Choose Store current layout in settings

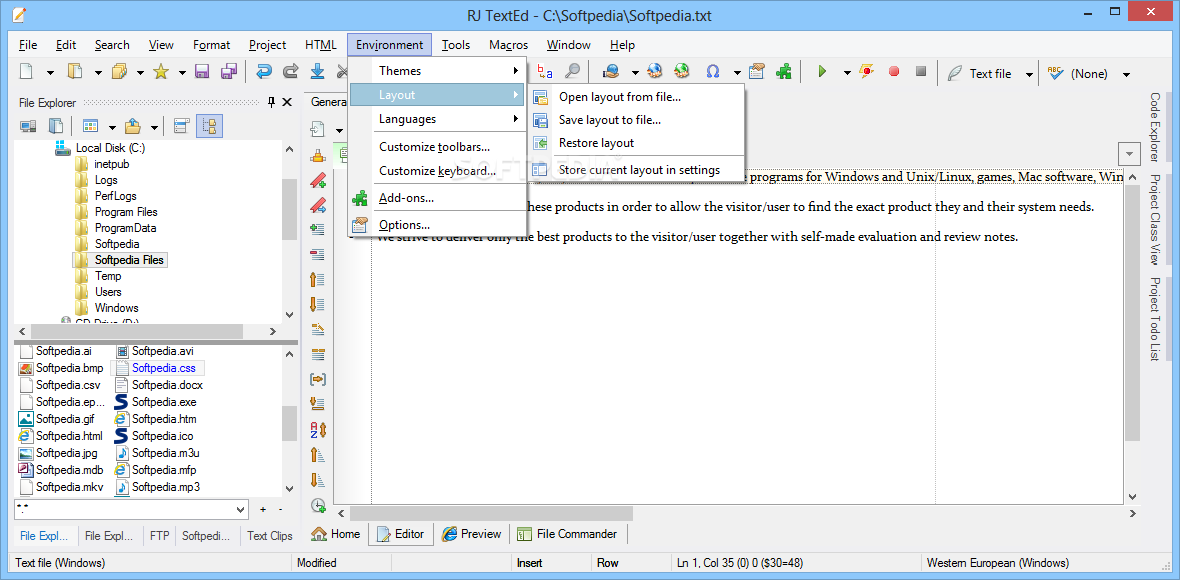[637, 170]
